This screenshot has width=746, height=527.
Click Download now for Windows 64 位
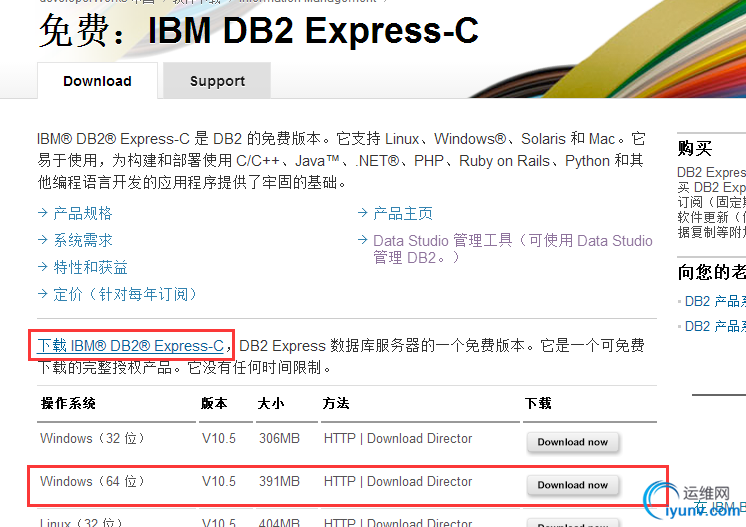click(x=573, y=485)
